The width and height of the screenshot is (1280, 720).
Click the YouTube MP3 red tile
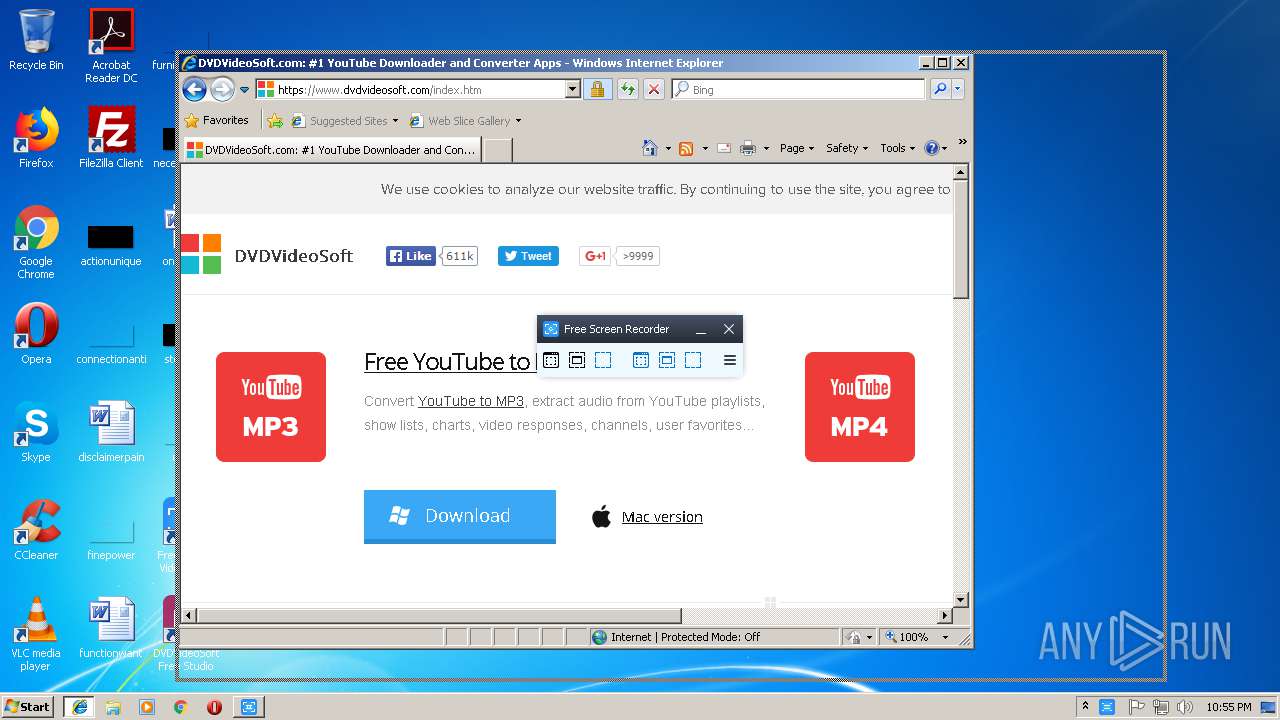pos(271,407)
